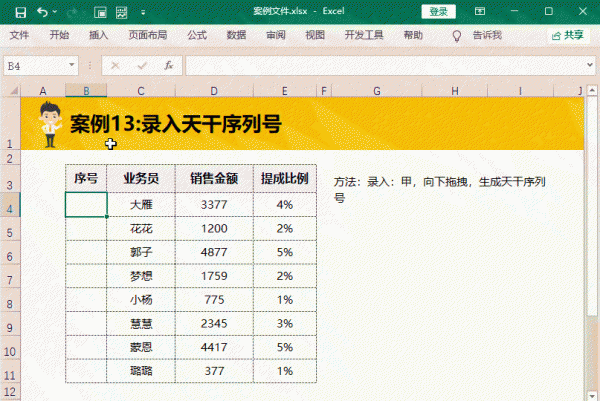Image resolution: width=600 pixels, height=401 pixels.
Task: Open the 数据 ribbon tab
Action: pyautogui.click(x=236, y=35)
